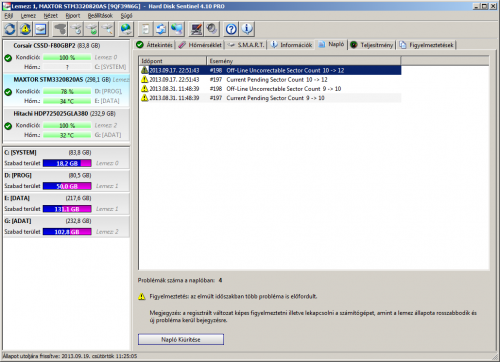Open the Fájl menu
Viewport: 500px width, 362px height.
tap(9, 16)
